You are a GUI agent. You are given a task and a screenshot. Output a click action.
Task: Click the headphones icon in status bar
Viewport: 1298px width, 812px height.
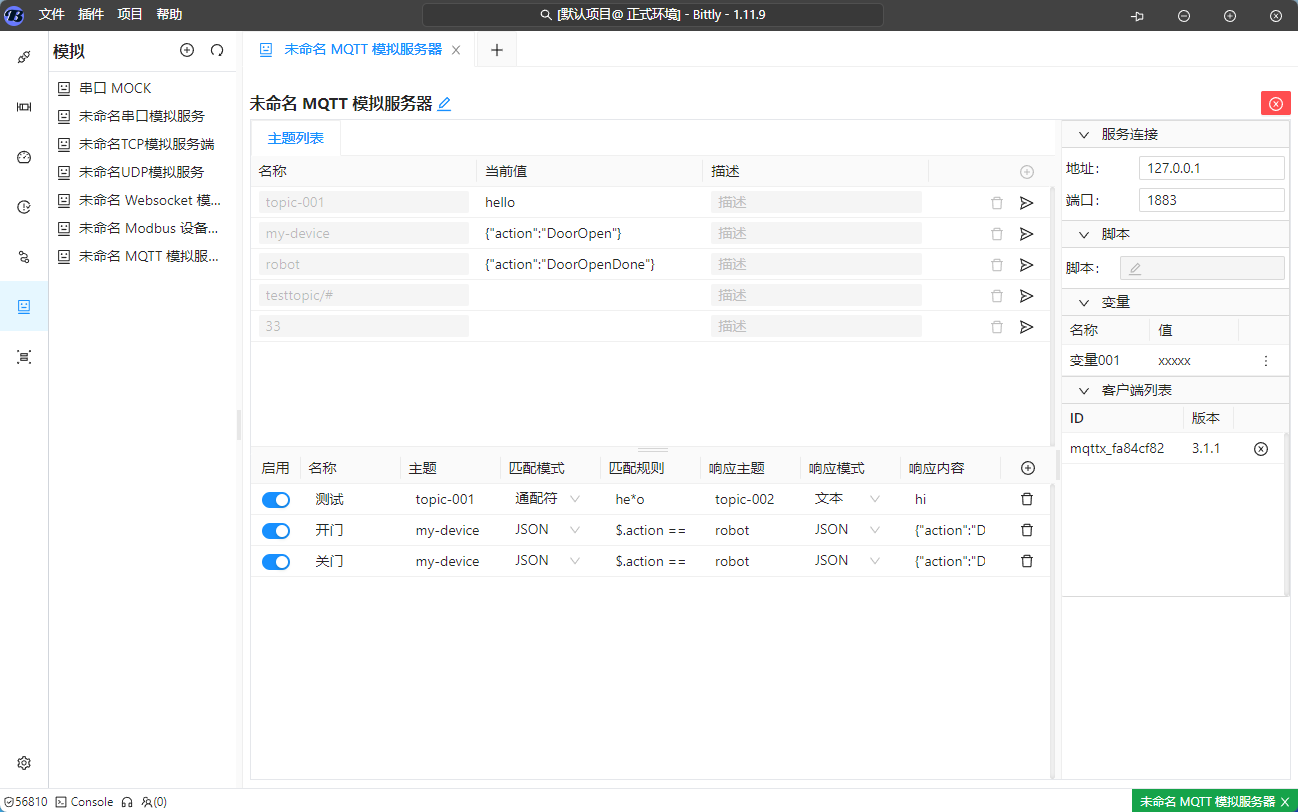pyautogui.click(x=126, y=801)
